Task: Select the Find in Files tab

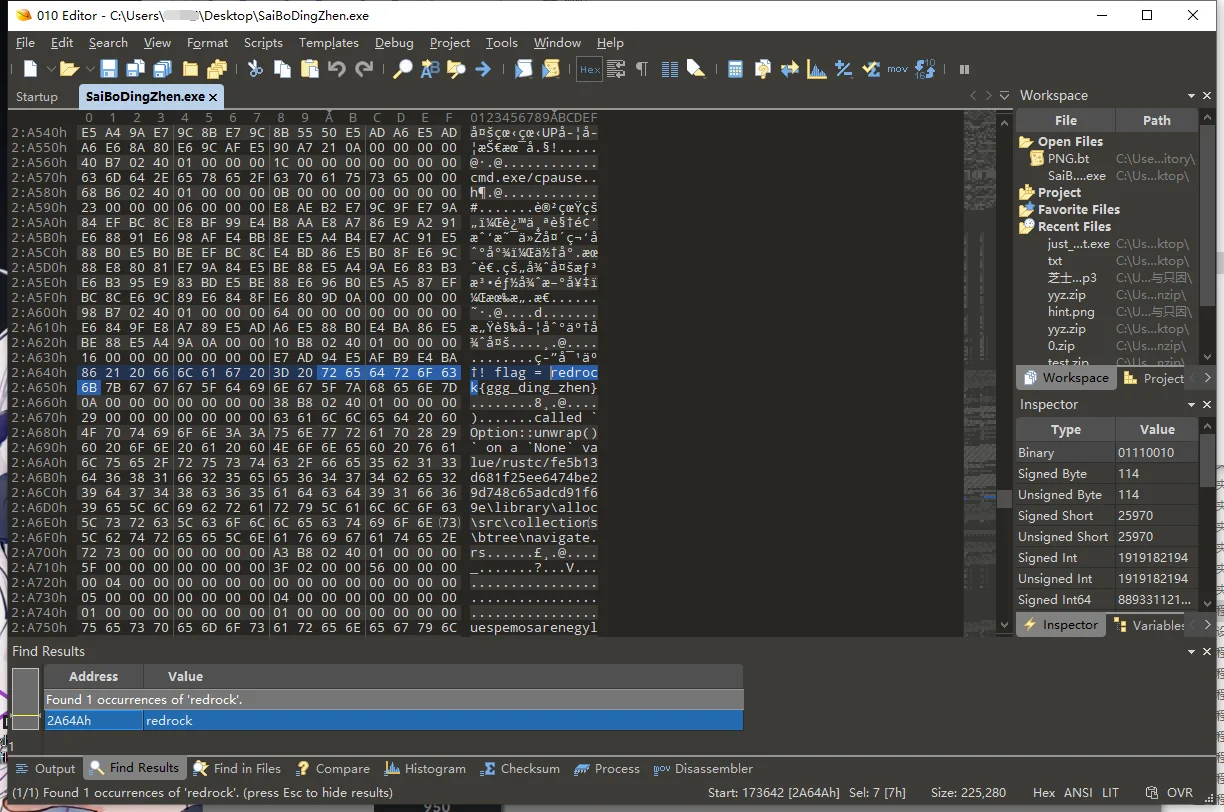Action: click(x=237, y=768)
